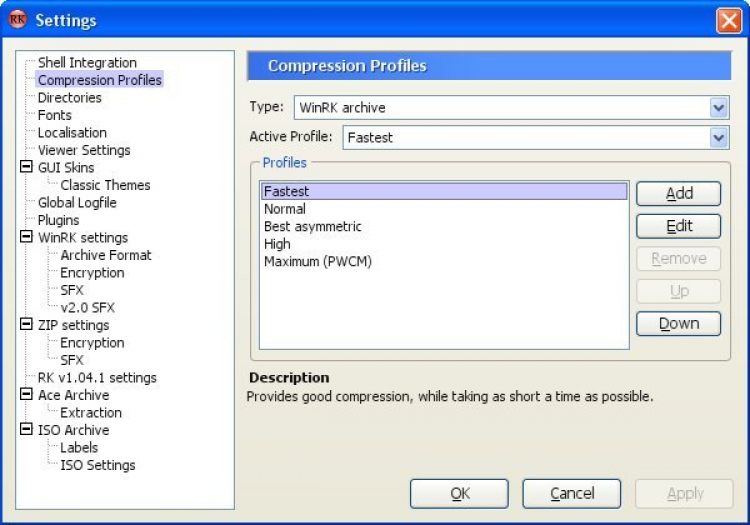Select the GUI Skins tree label
Screen dimensions: 750x525
[66, 167]
